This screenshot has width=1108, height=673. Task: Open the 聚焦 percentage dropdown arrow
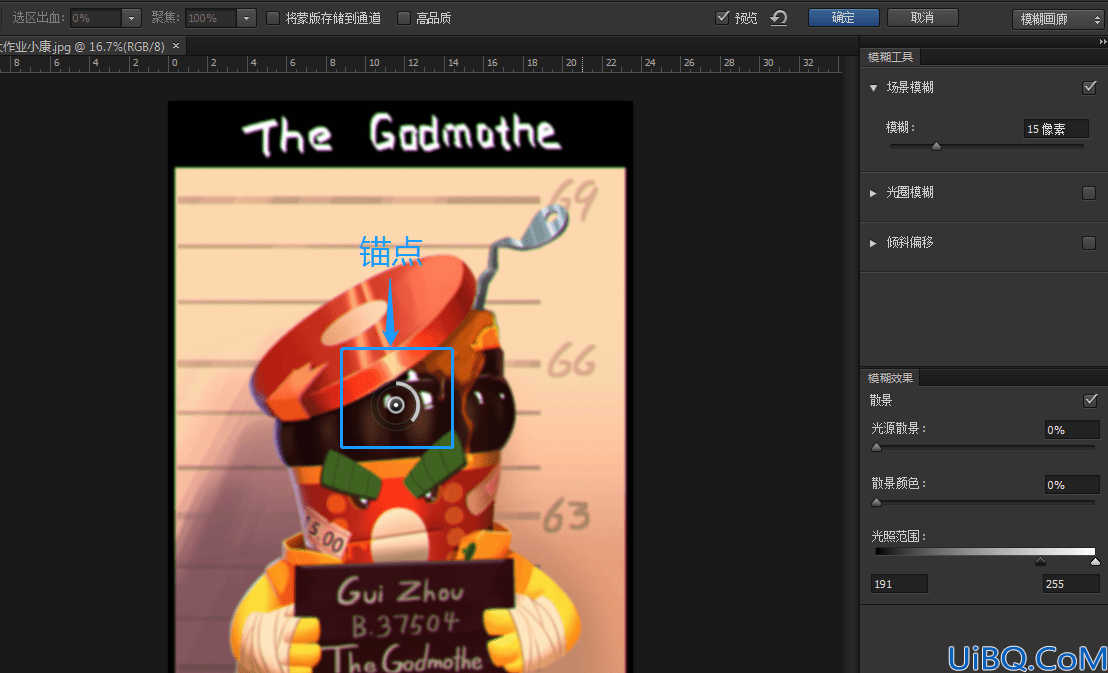tap(246, 18)
